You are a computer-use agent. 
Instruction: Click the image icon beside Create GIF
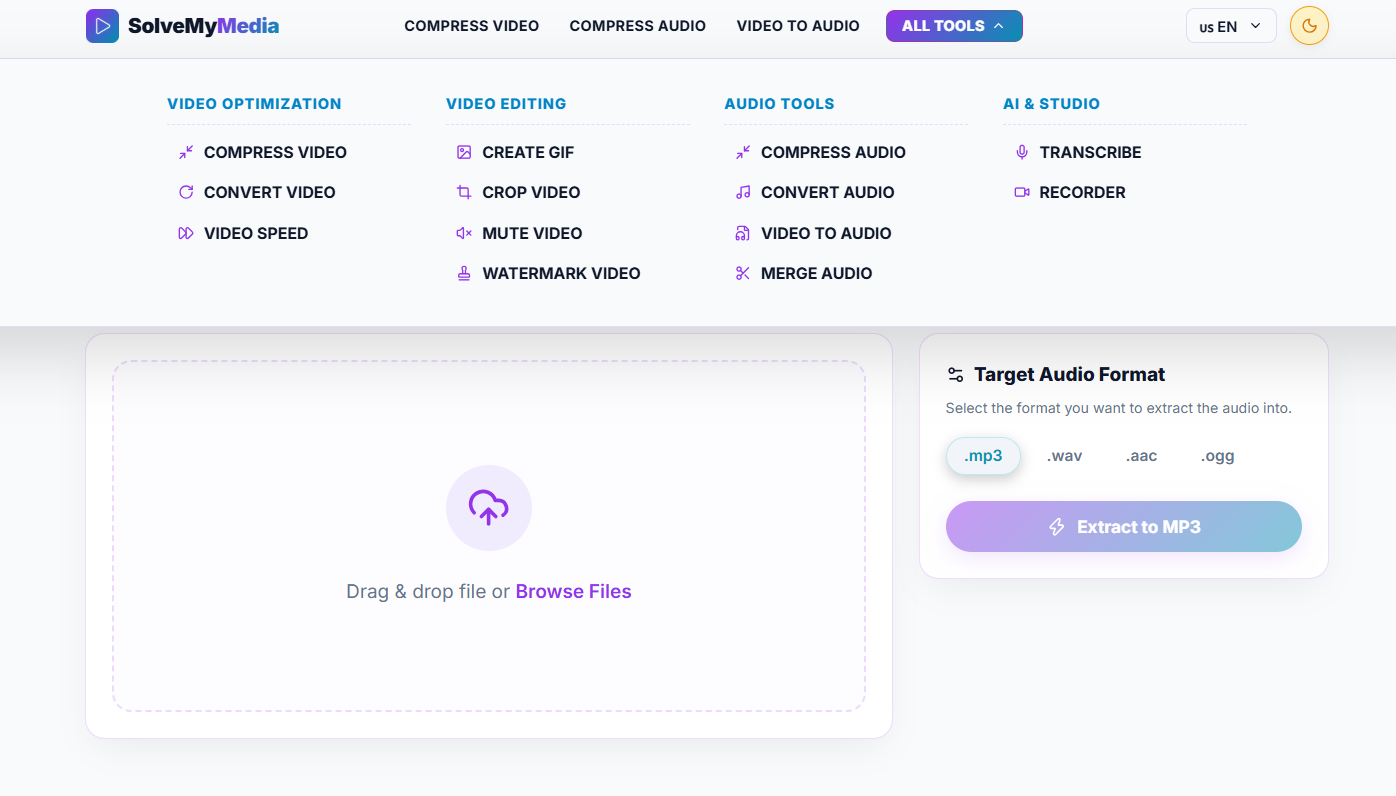464,153
